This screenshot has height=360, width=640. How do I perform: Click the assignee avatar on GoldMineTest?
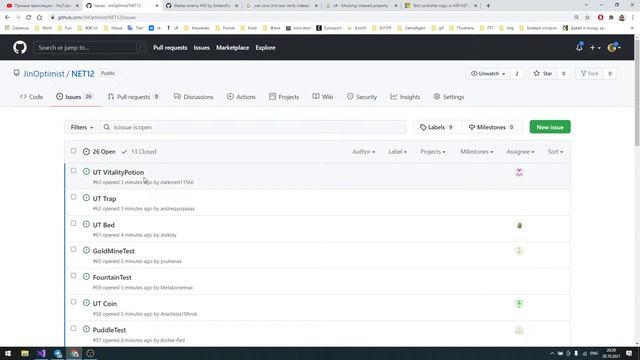[x=519, y=251]
